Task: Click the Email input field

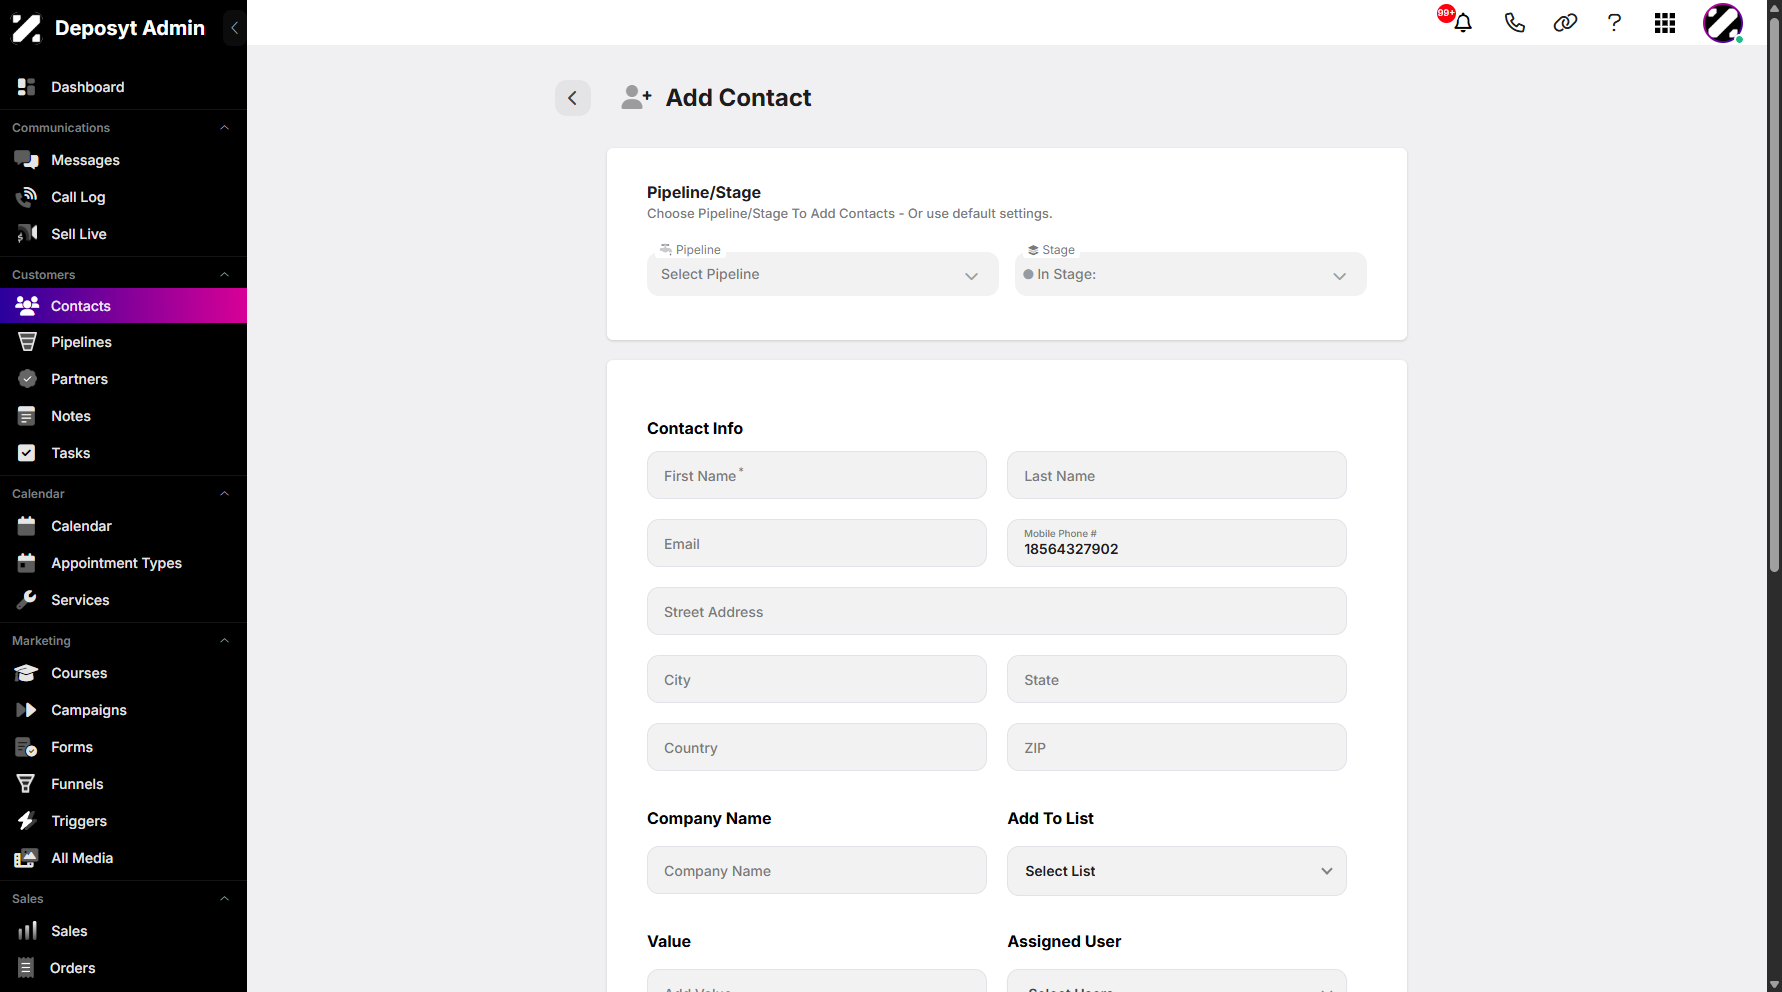Action: pos(816,543)
